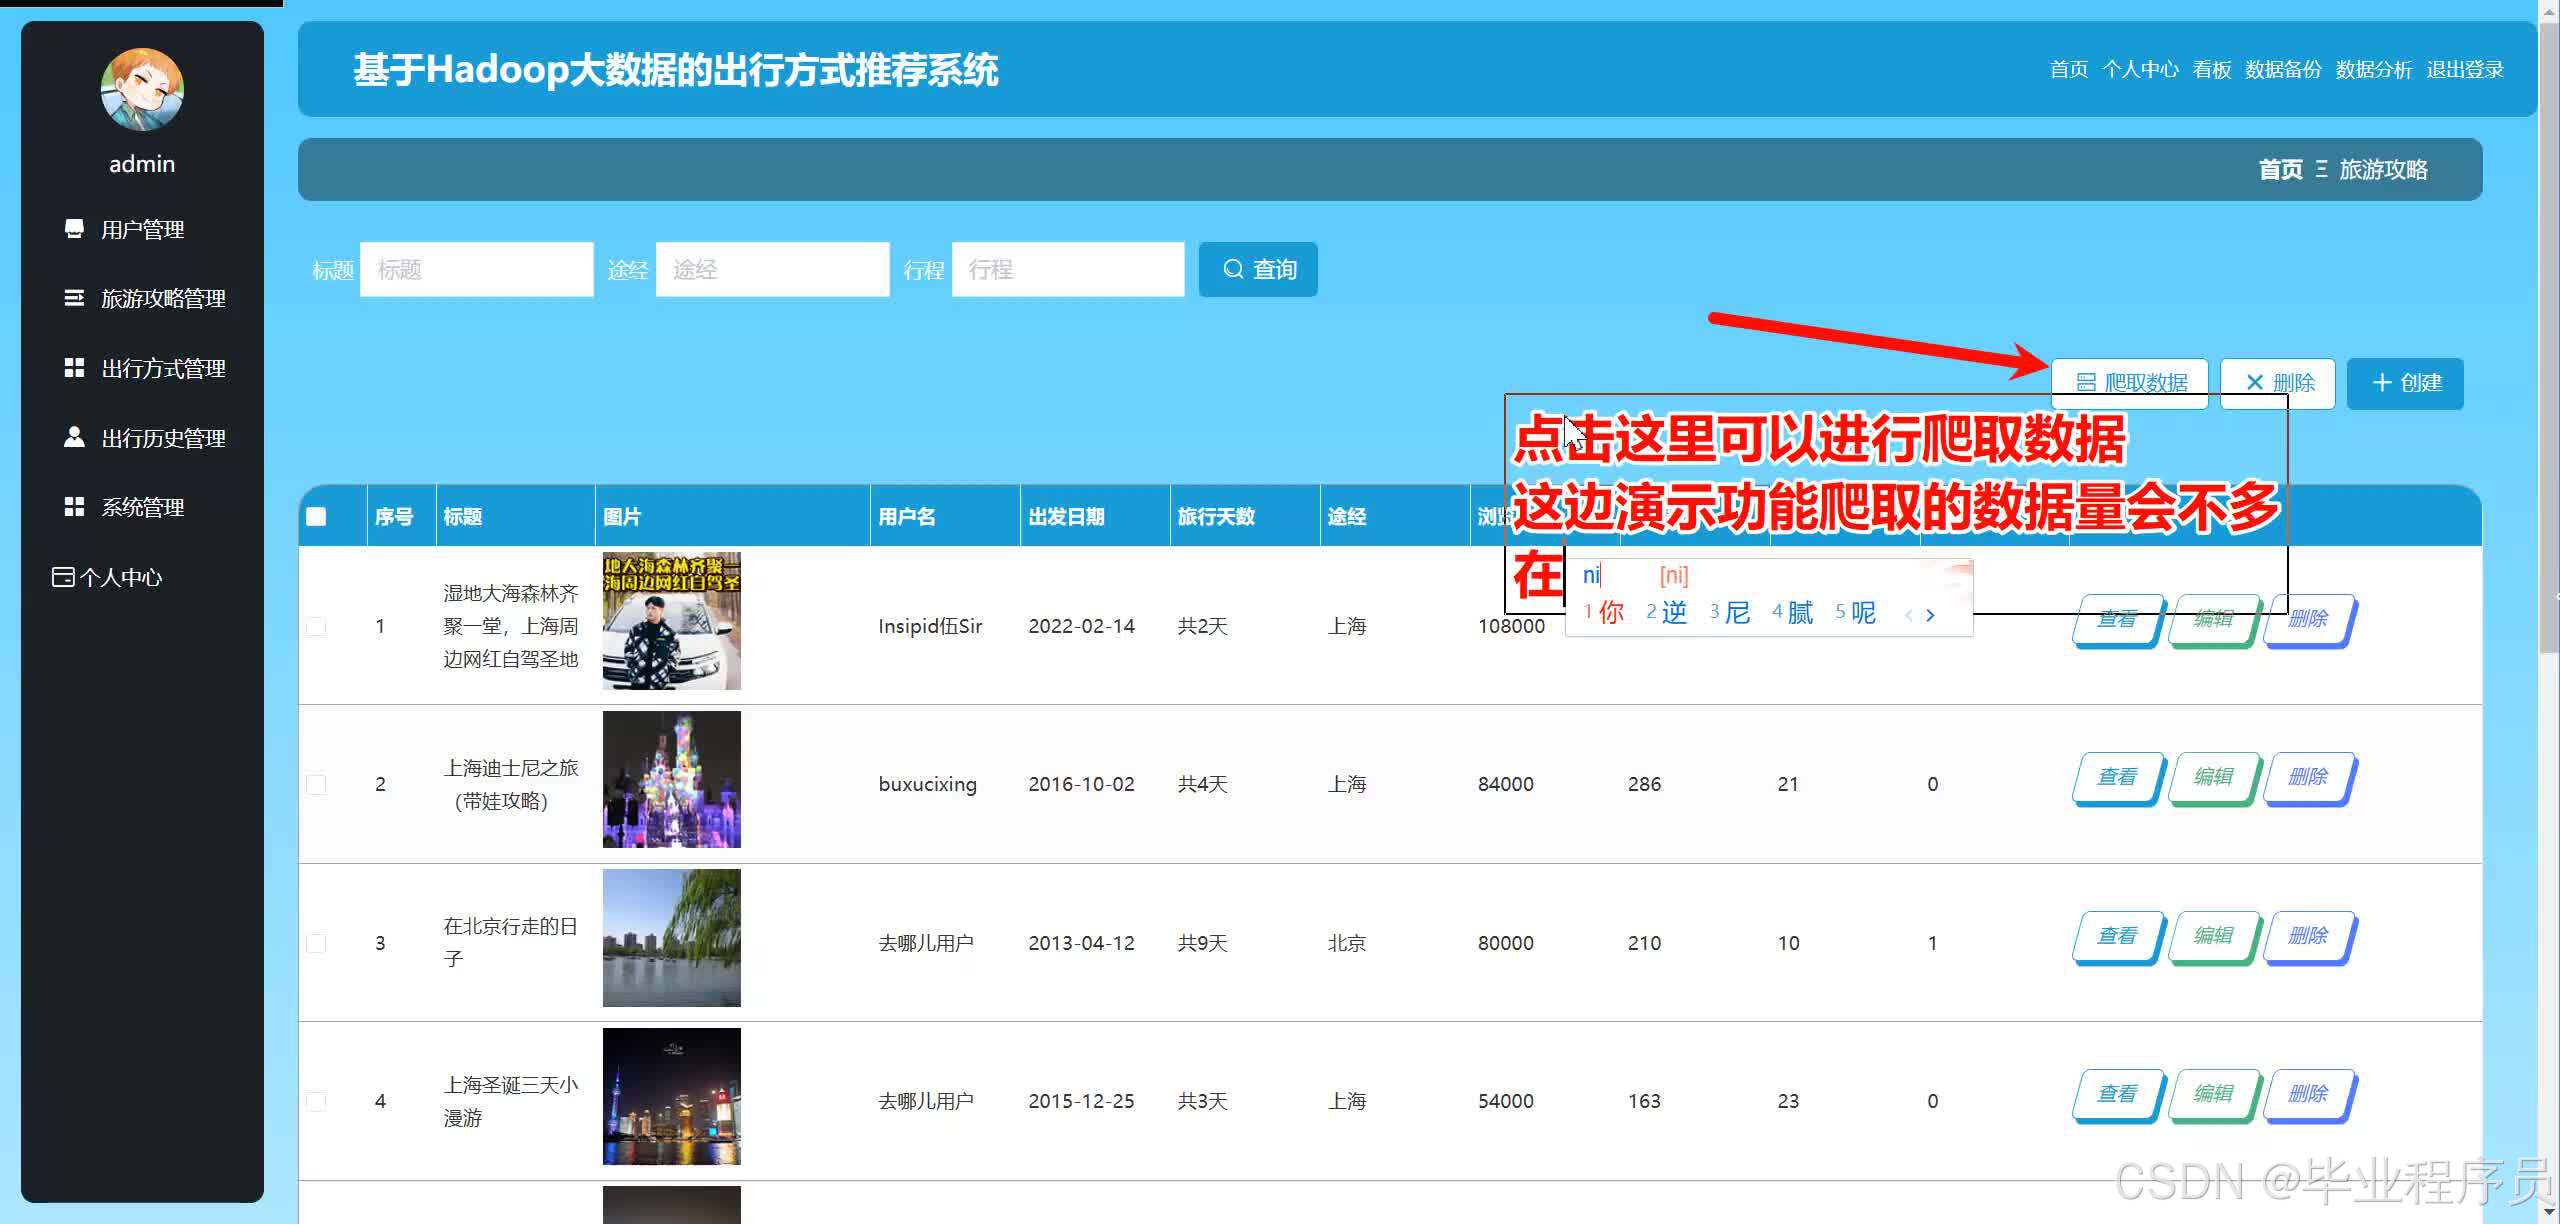Viewport: 2560px width, 1224px height.
Task: Click username cell buxucixing
Action: coord(927,784)
